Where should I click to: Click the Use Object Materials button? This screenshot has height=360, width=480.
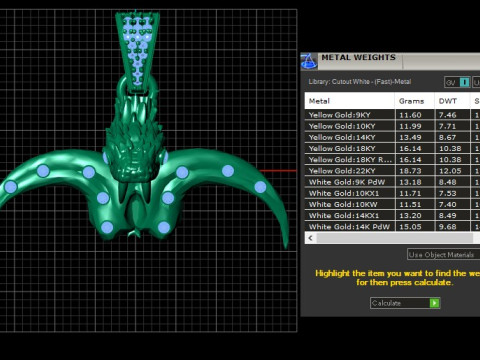click(x=443, y=255)
